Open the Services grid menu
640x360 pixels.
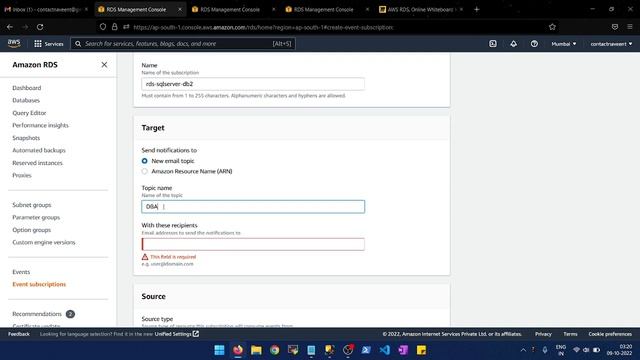pyautogui.click(x=49, y=44)
